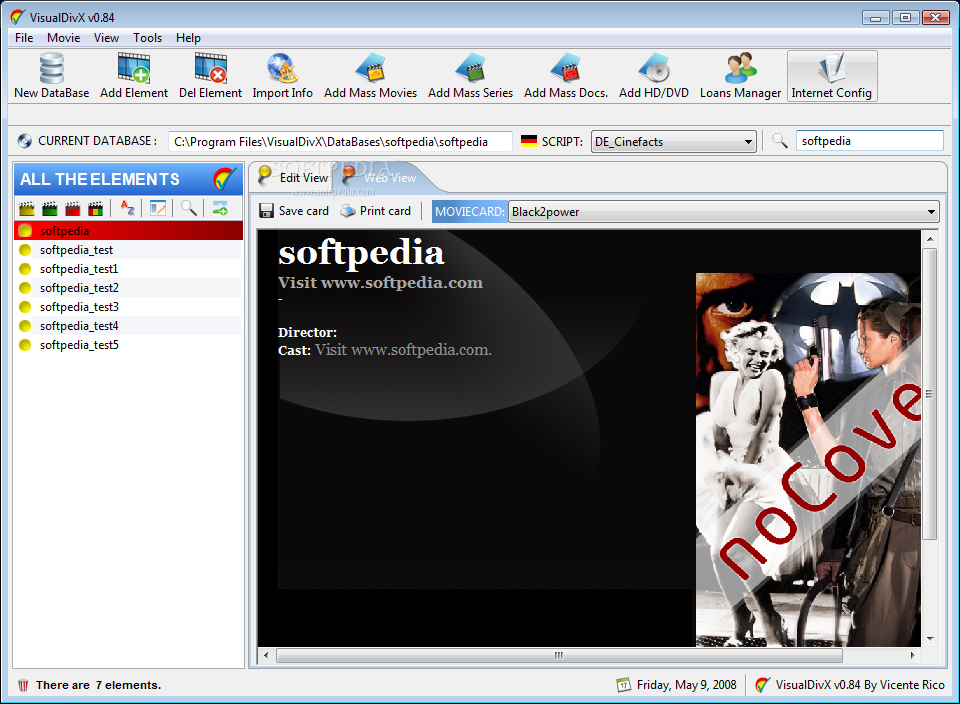Open the Tools menu
The width and height of the screenshot is (960, 704).
pos(148,38)
